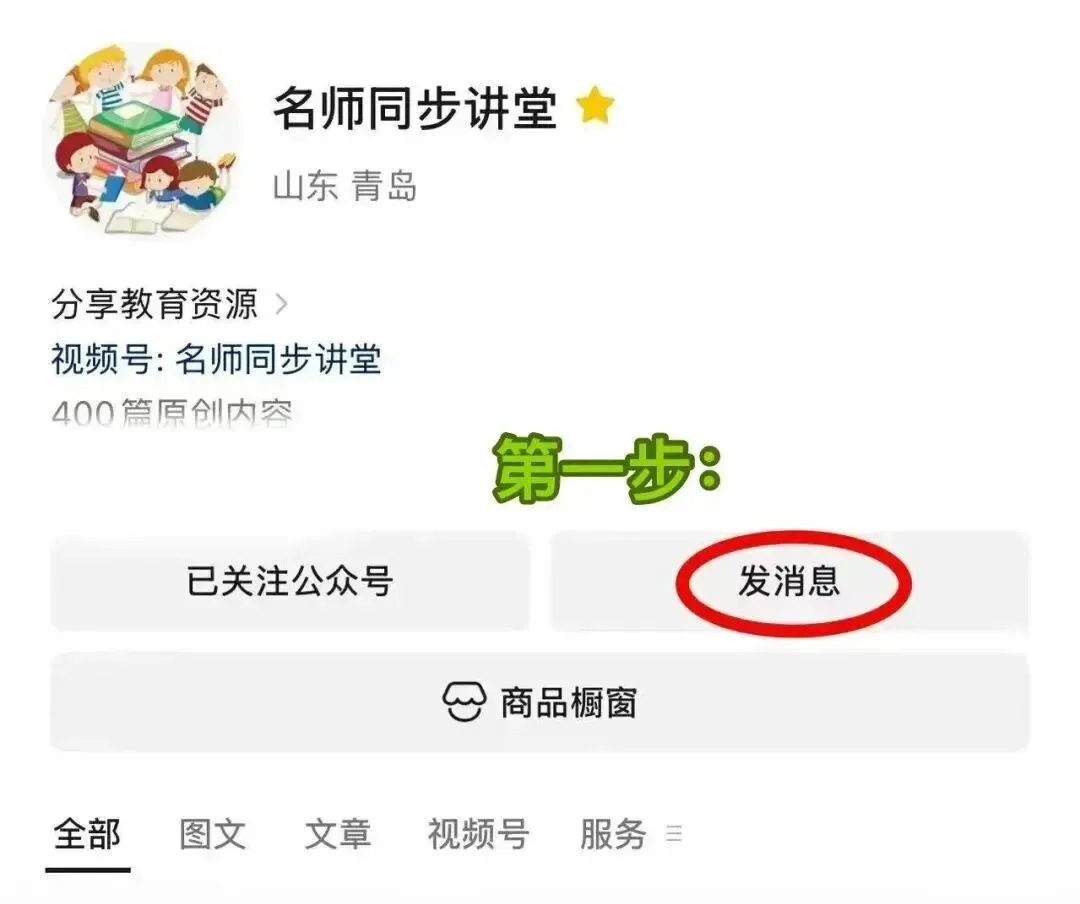This screenshot has height=904, width=1080.
Task: Select the 全部 tab
Action: [87, 834]
